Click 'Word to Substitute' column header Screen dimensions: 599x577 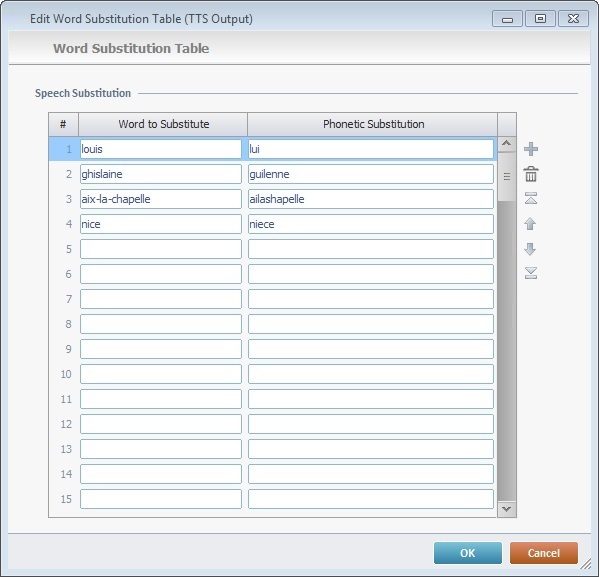(x=164, y=124)
